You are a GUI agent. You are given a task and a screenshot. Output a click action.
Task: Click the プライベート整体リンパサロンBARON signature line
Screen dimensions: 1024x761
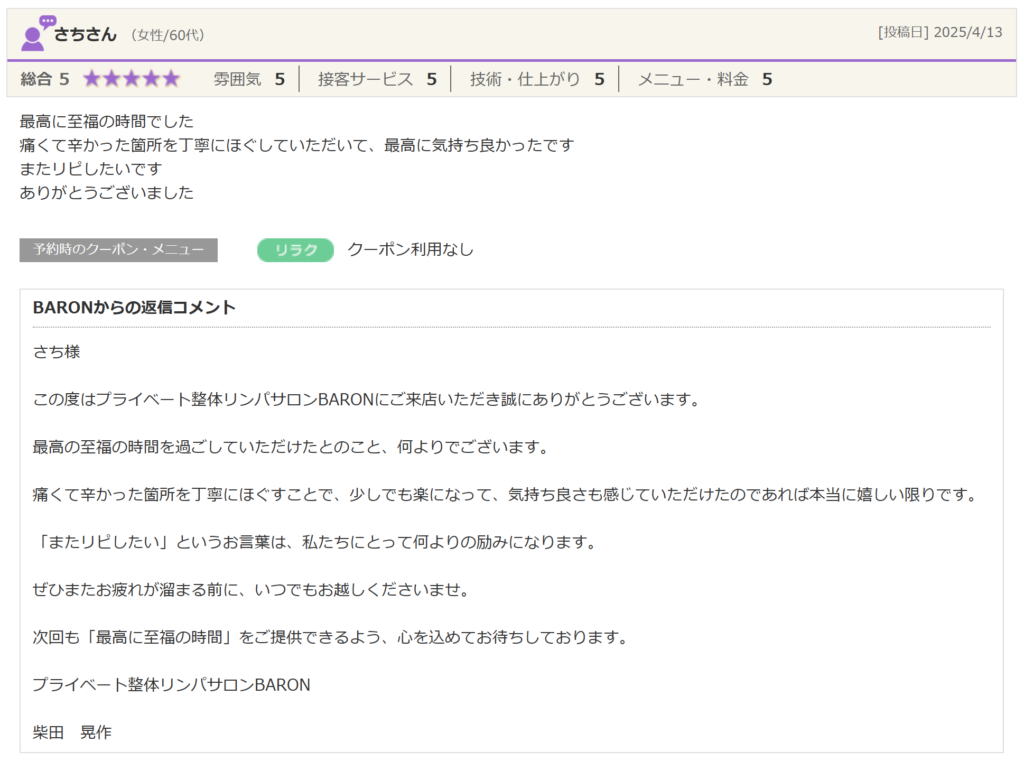(171, 685)
